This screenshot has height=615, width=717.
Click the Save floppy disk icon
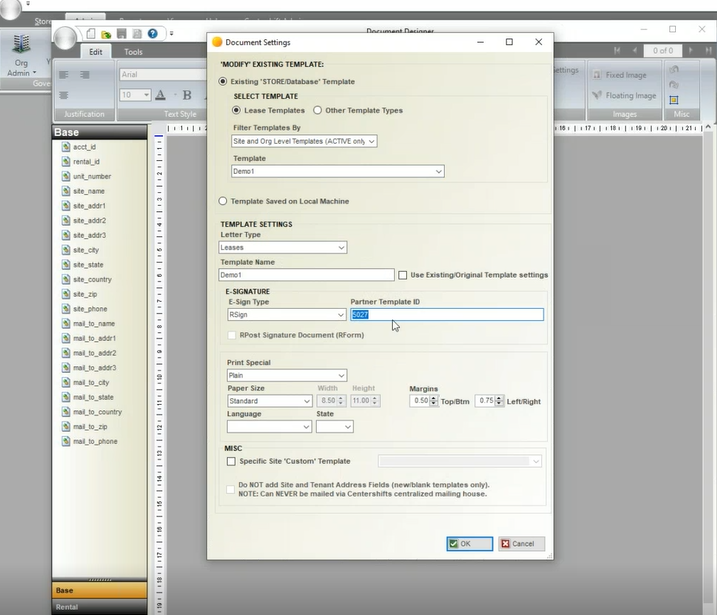pos(121,33)
